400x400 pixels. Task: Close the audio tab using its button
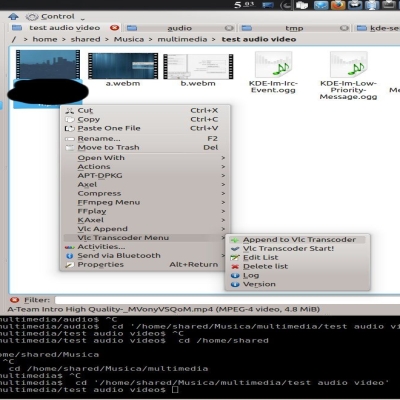pyautogui.click(x=229, y=28)
